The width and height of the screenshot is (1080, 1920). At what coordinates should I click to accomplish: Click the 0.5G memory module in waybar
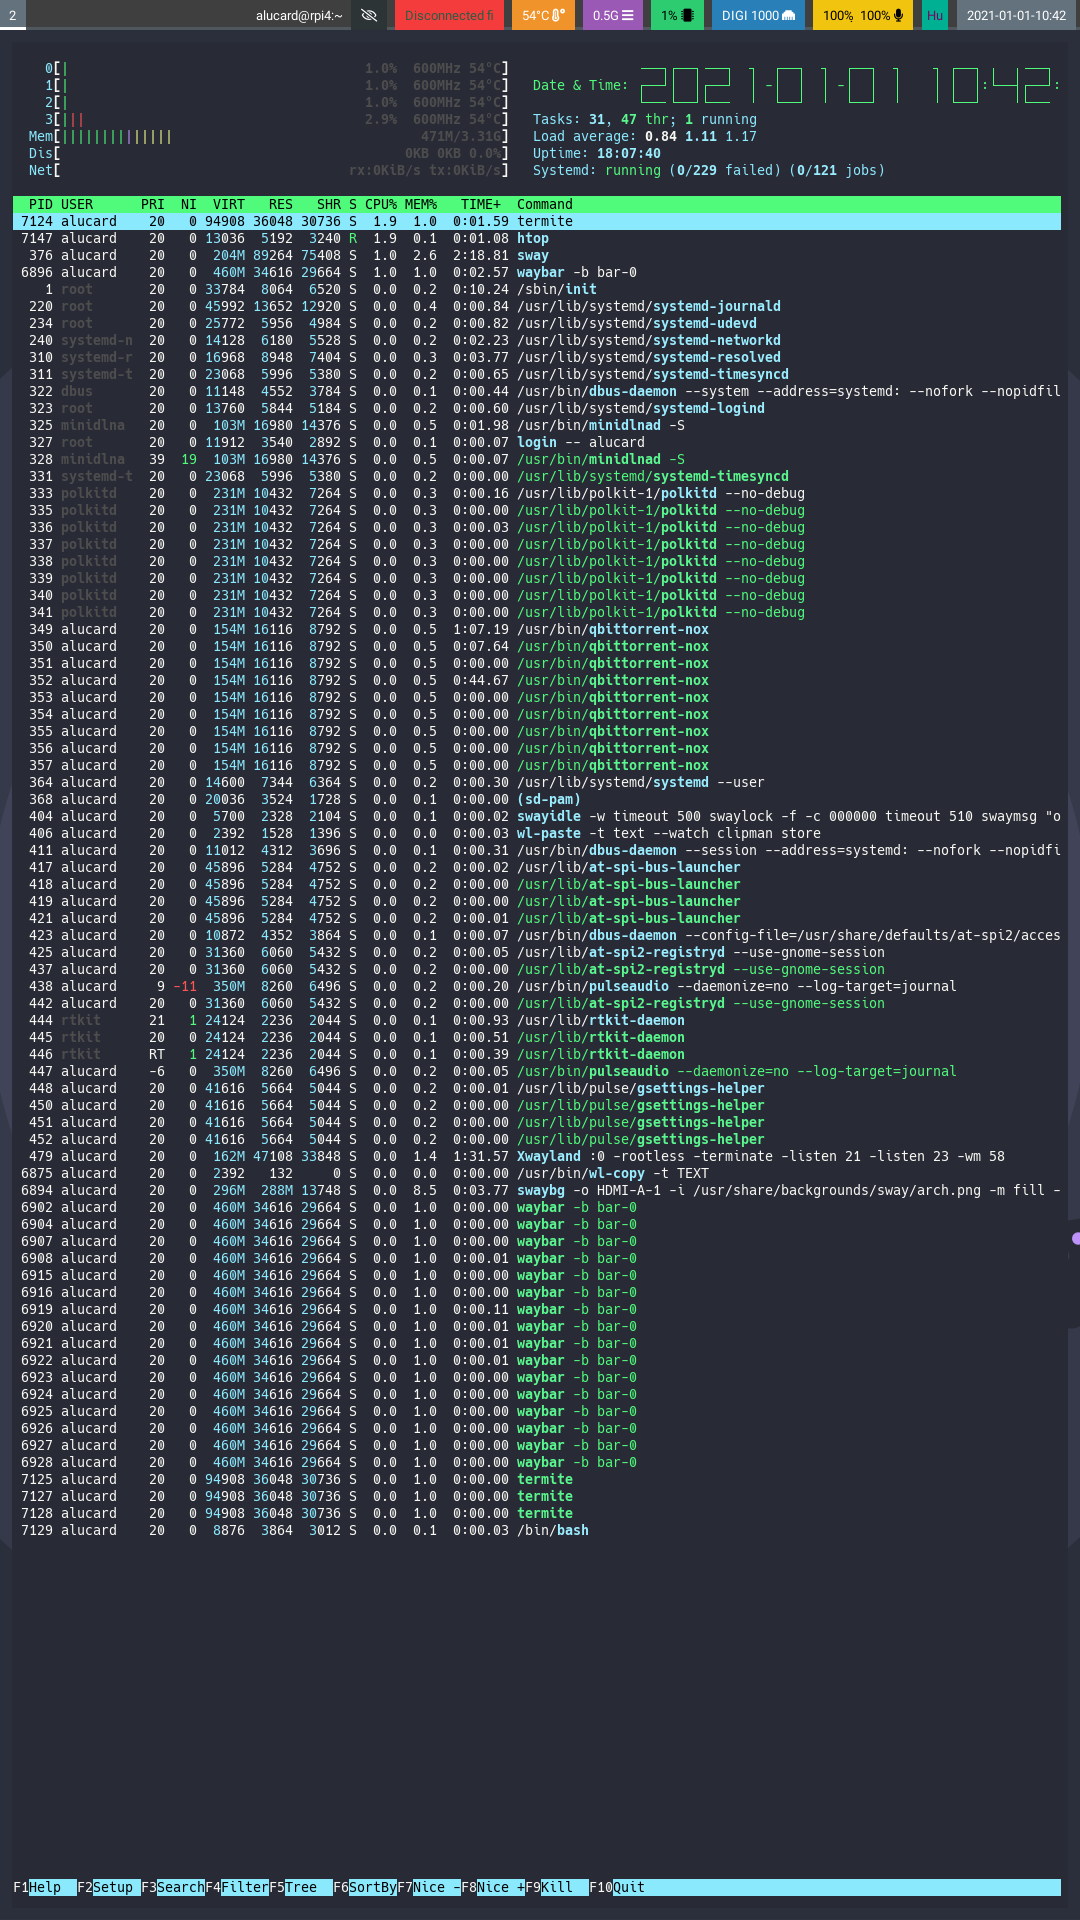click(613, 15)
